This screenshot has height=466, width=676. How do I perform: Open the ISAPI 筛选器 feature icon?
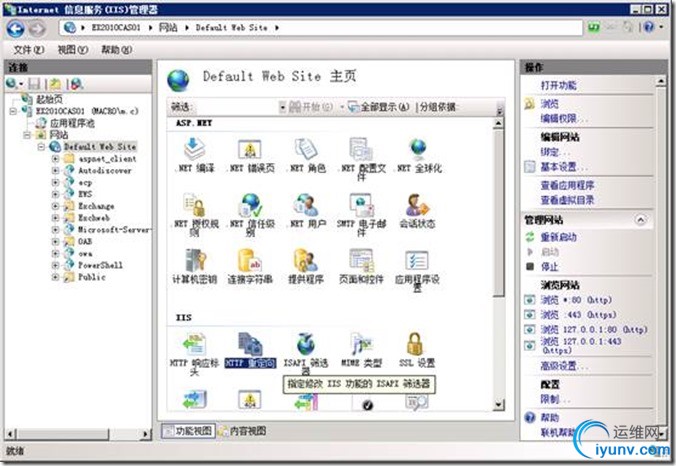pos(306,353)
